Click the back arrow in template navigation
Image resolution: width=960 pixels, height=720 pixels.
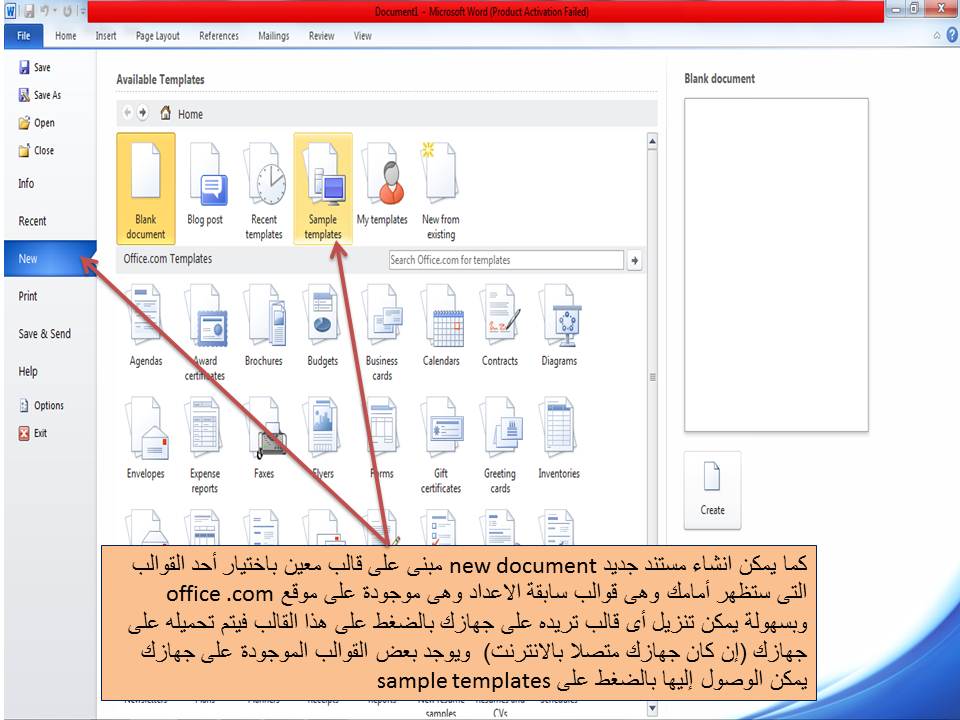click(x=127, y=113)
